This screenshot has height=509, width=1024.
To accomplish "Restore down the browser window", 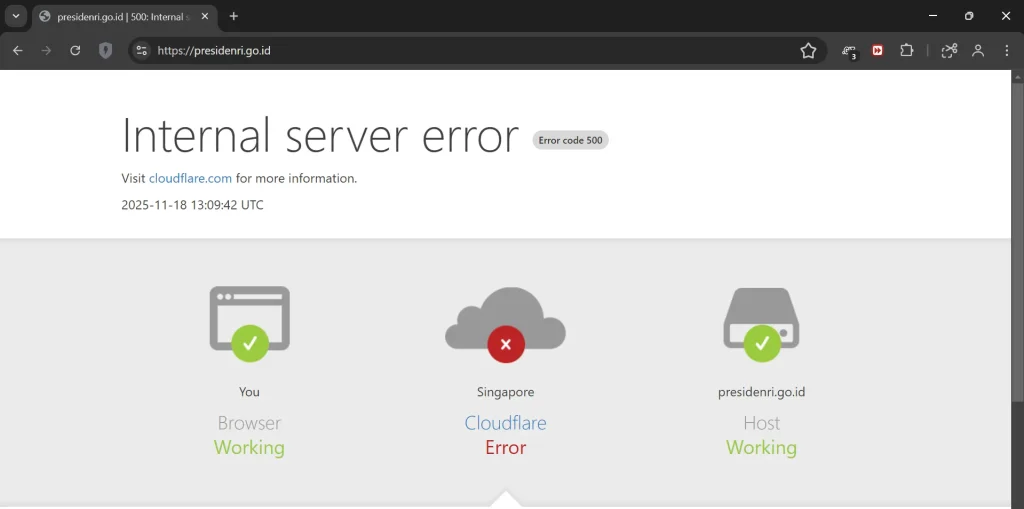I will (x=969, y=16).
